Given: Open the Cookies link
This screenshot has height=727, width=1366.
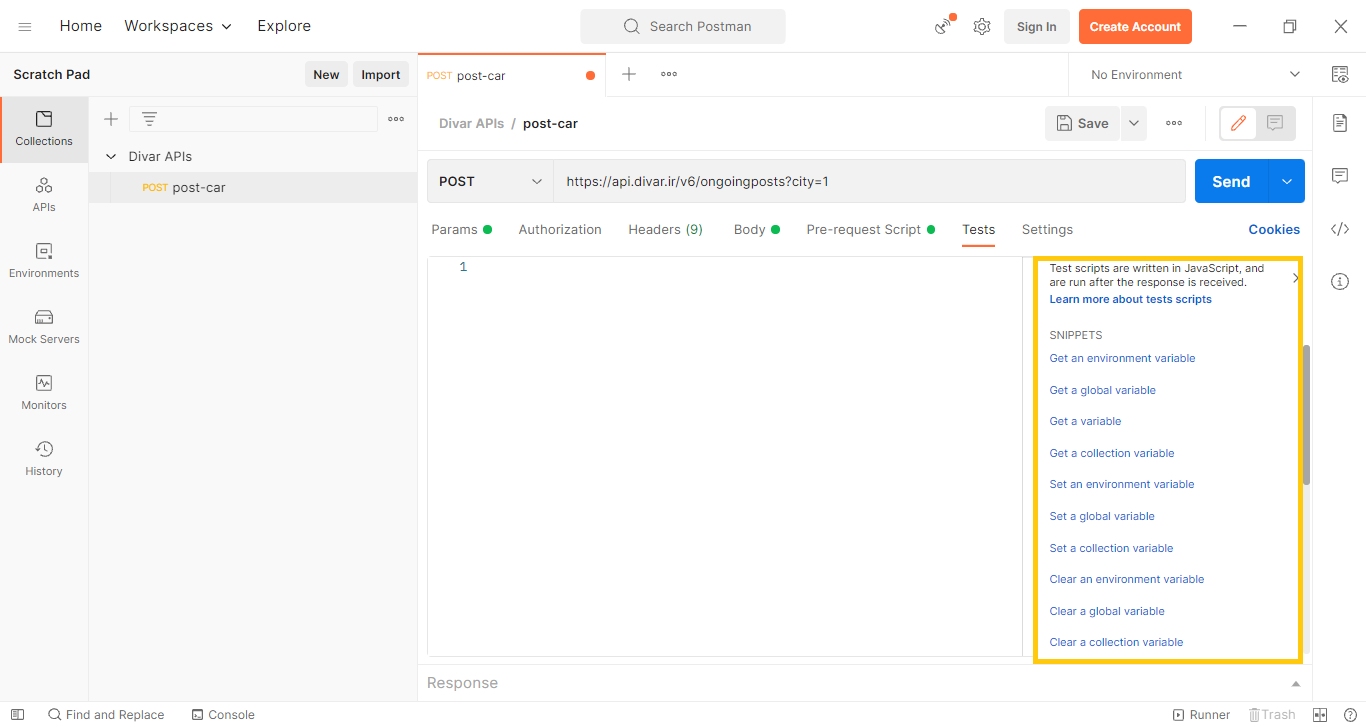Looking at the screenshot, I should 1274,229.
